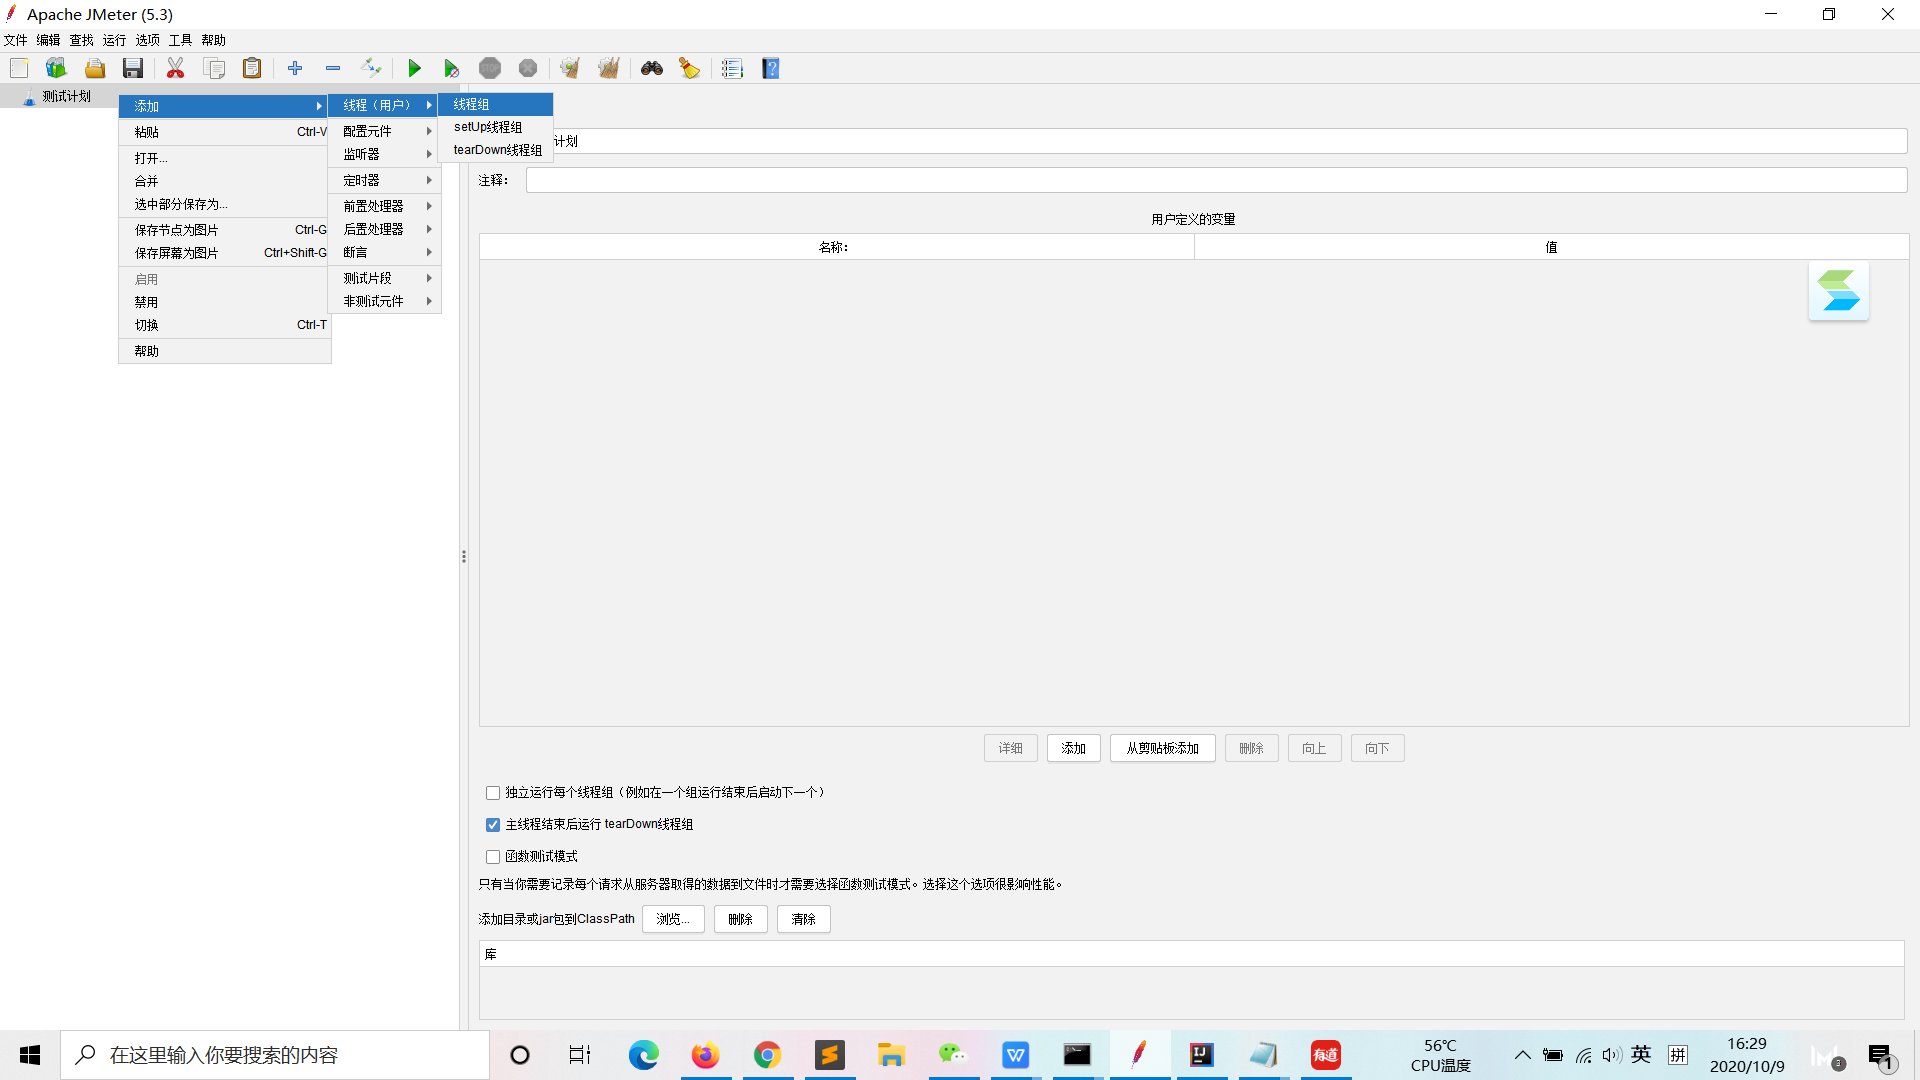Image resolution: width=1920 pixels, height=1080 pixels.
Task: Expand the 前置处理器 submenu
Action: tap(385, 206)
